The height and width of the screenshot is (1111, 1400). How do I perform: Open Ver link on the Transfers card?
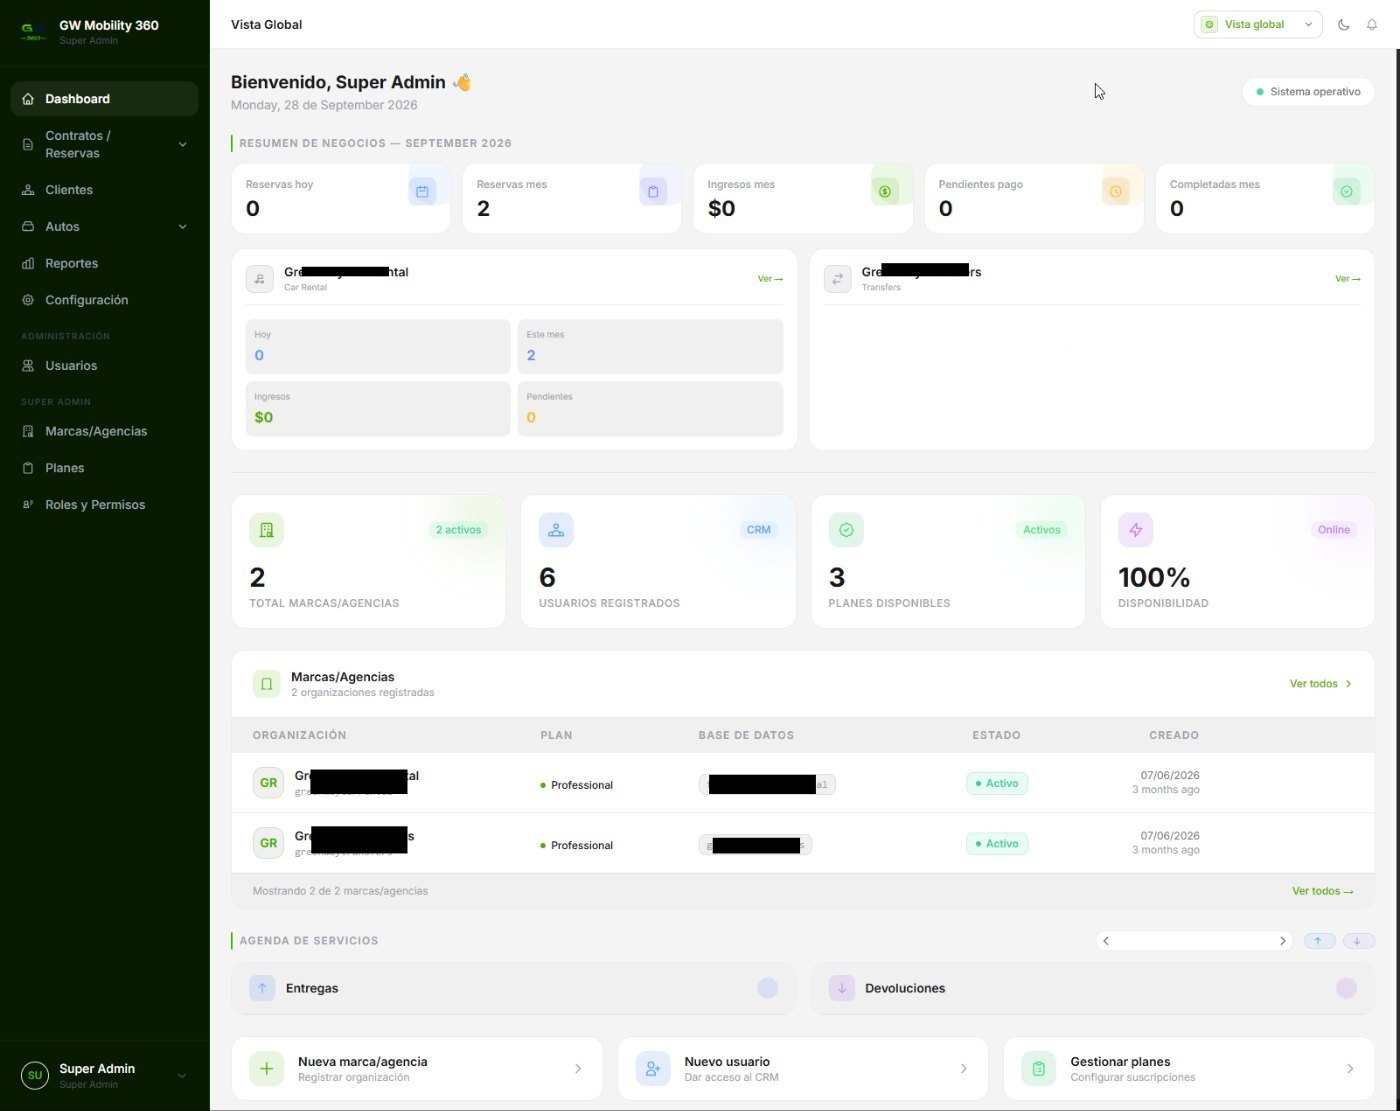point(1348,279)
